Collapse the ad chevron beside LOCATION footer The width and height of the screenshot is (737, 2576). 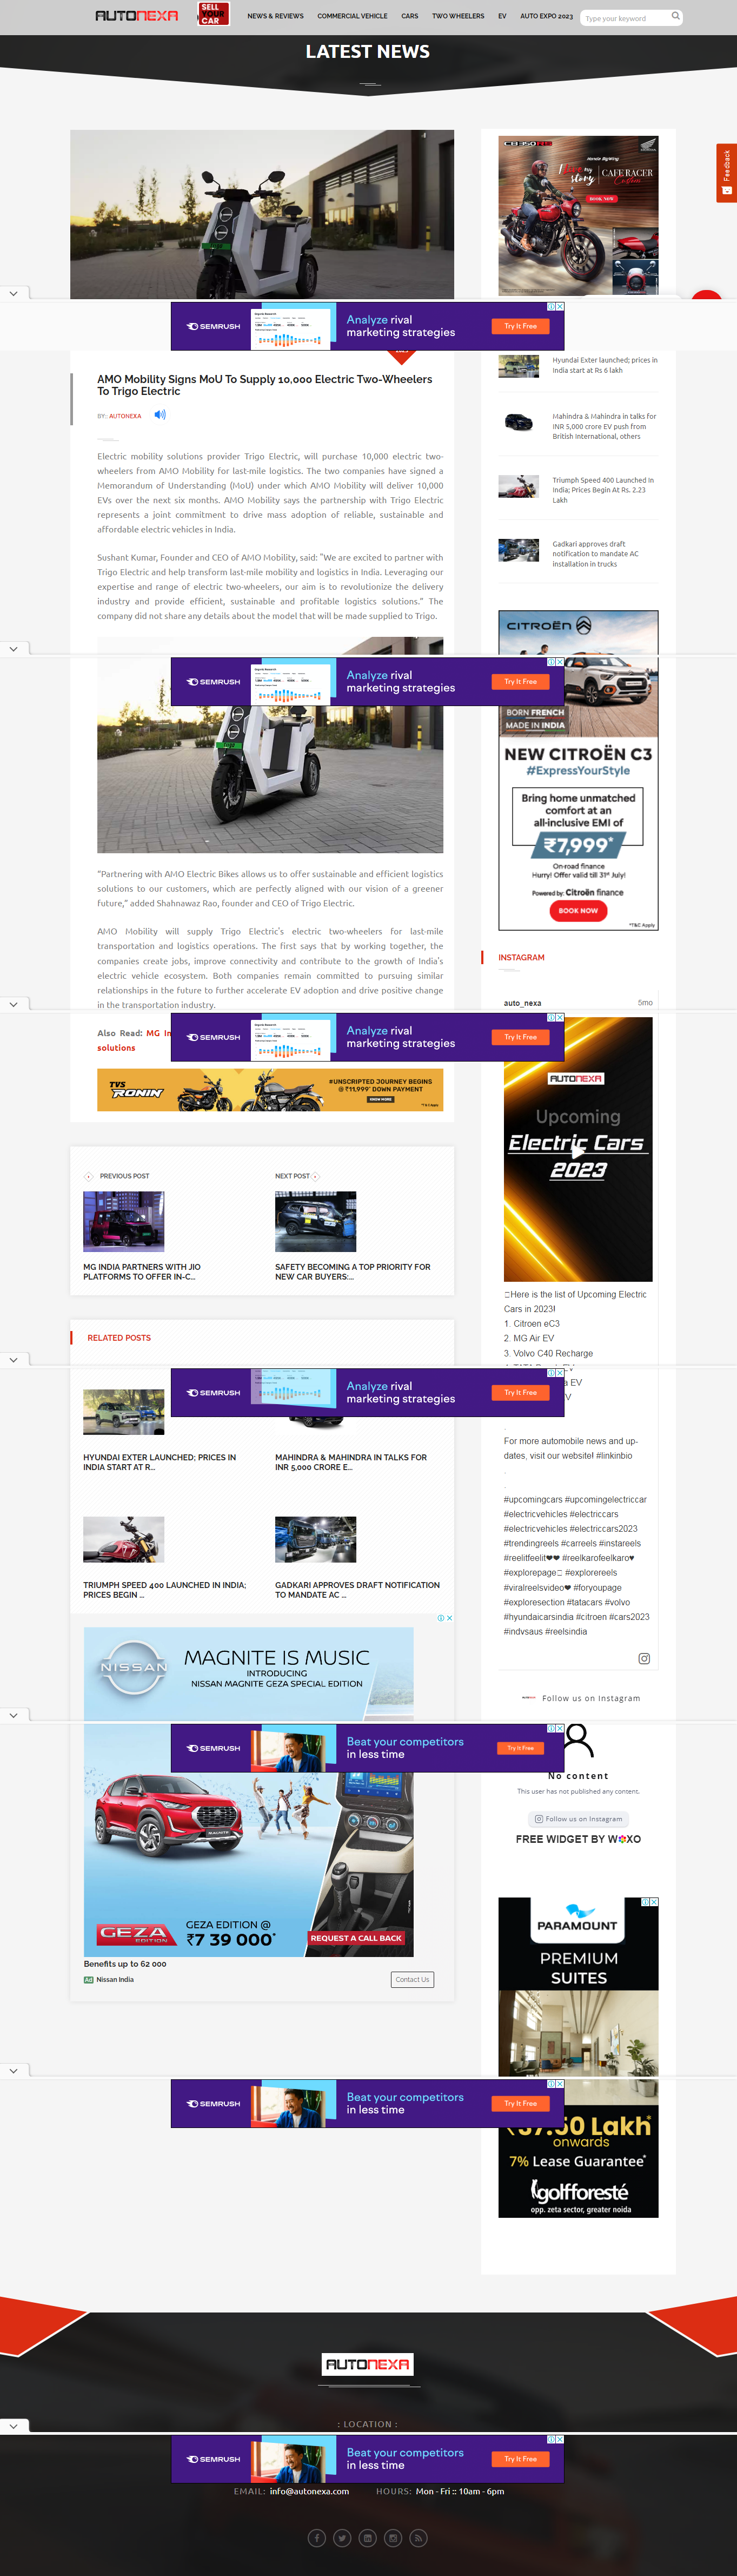click(13, 2425)
